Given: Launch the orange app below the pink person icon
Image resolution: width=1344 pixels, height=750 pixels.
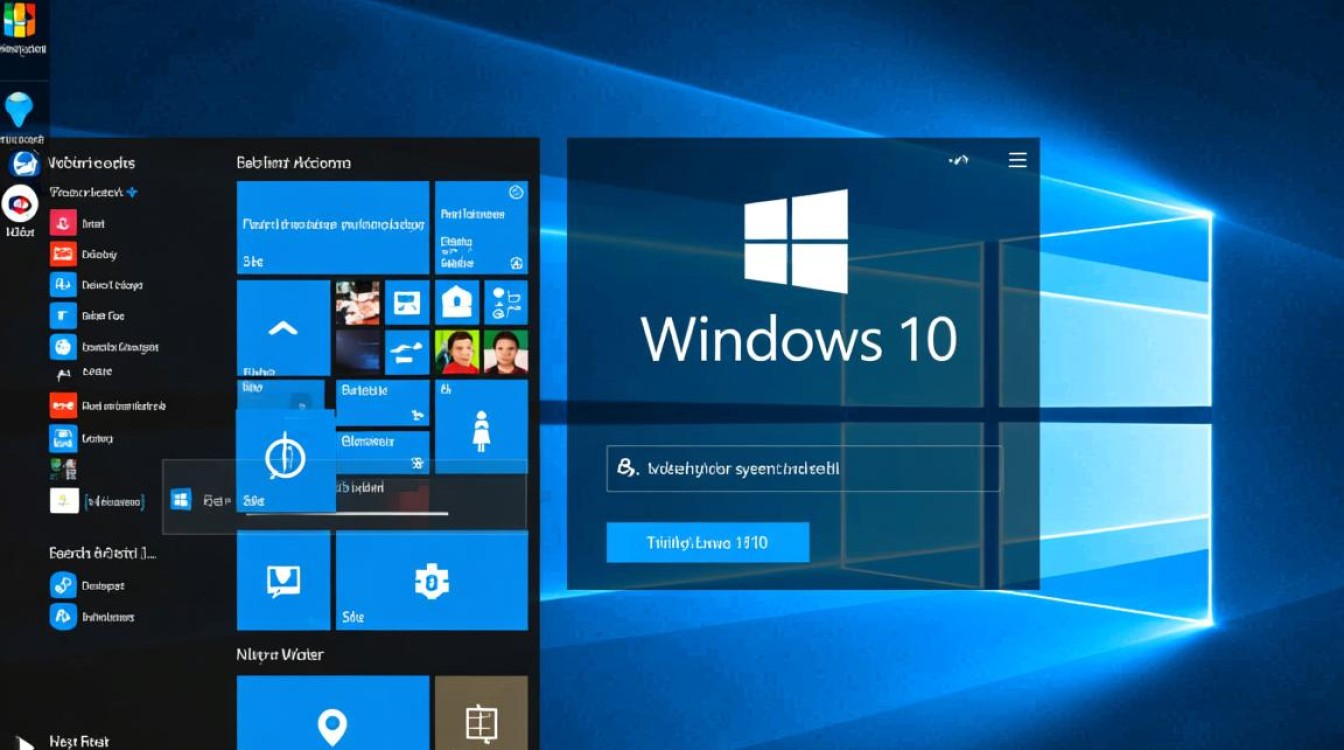Looking at the screenshot, I should (x=63, y=254).
